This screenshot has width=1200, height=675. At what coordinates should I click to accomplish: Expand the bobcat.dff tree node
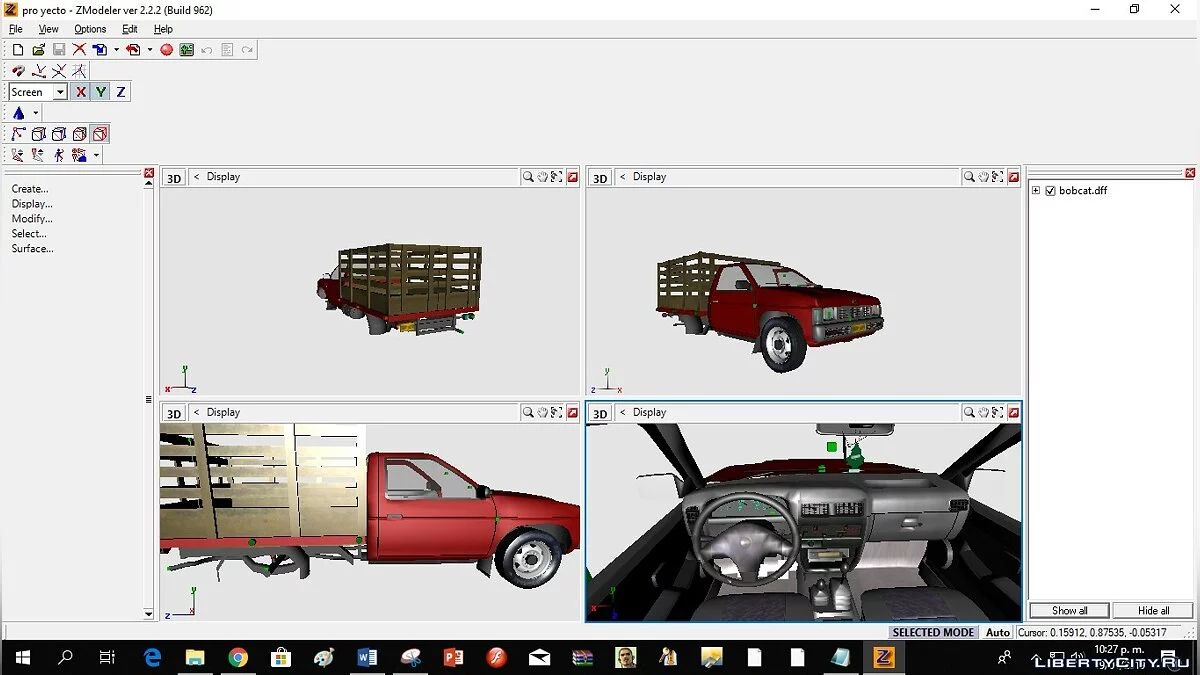(x=1036, y=191)
